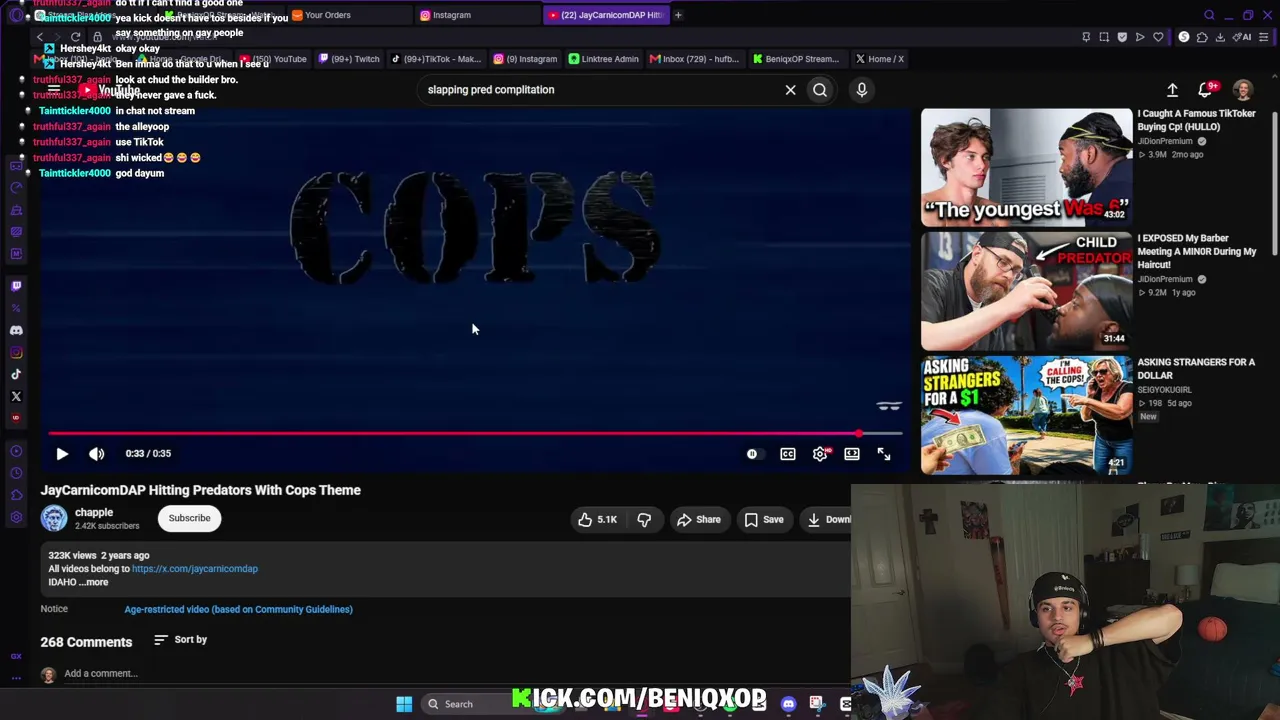Screen dimensions: 1280x720
Task: Open Twitch in the browser sidebar
Action: [16, 286]
